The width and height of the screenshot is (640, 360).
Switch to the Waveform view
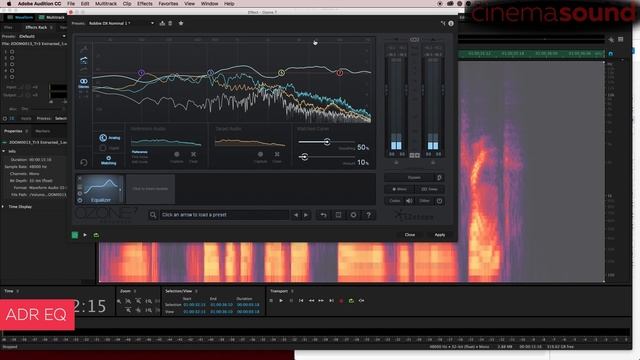pyautogui.click(x=20, y=18)
